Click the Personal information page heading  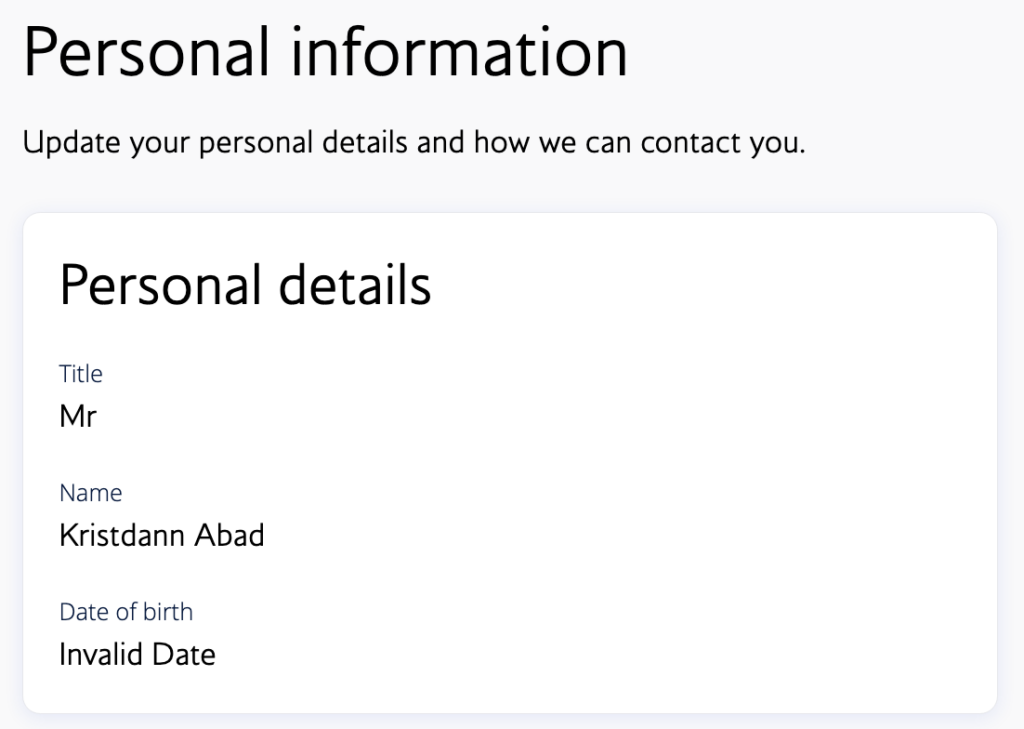tap(325, 52)
